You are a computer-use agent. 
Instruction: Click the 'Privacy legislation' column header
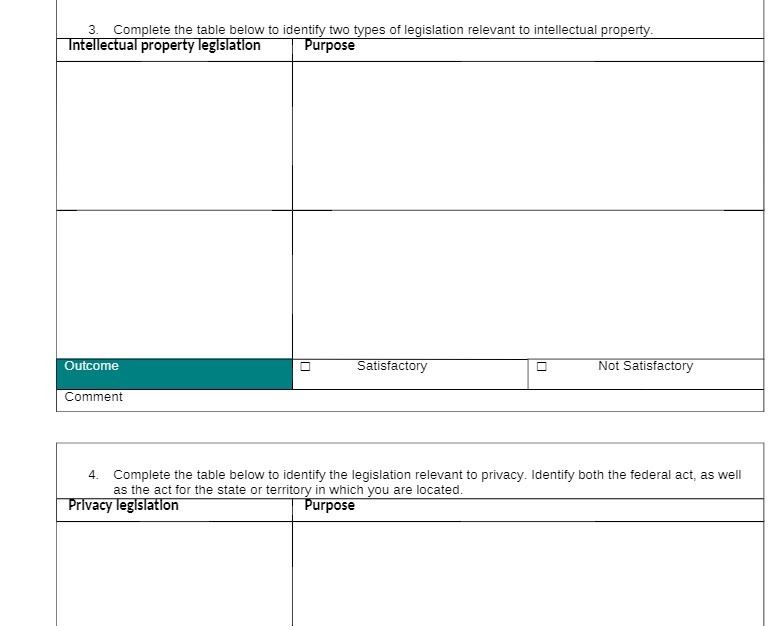(x=123, y=505)
